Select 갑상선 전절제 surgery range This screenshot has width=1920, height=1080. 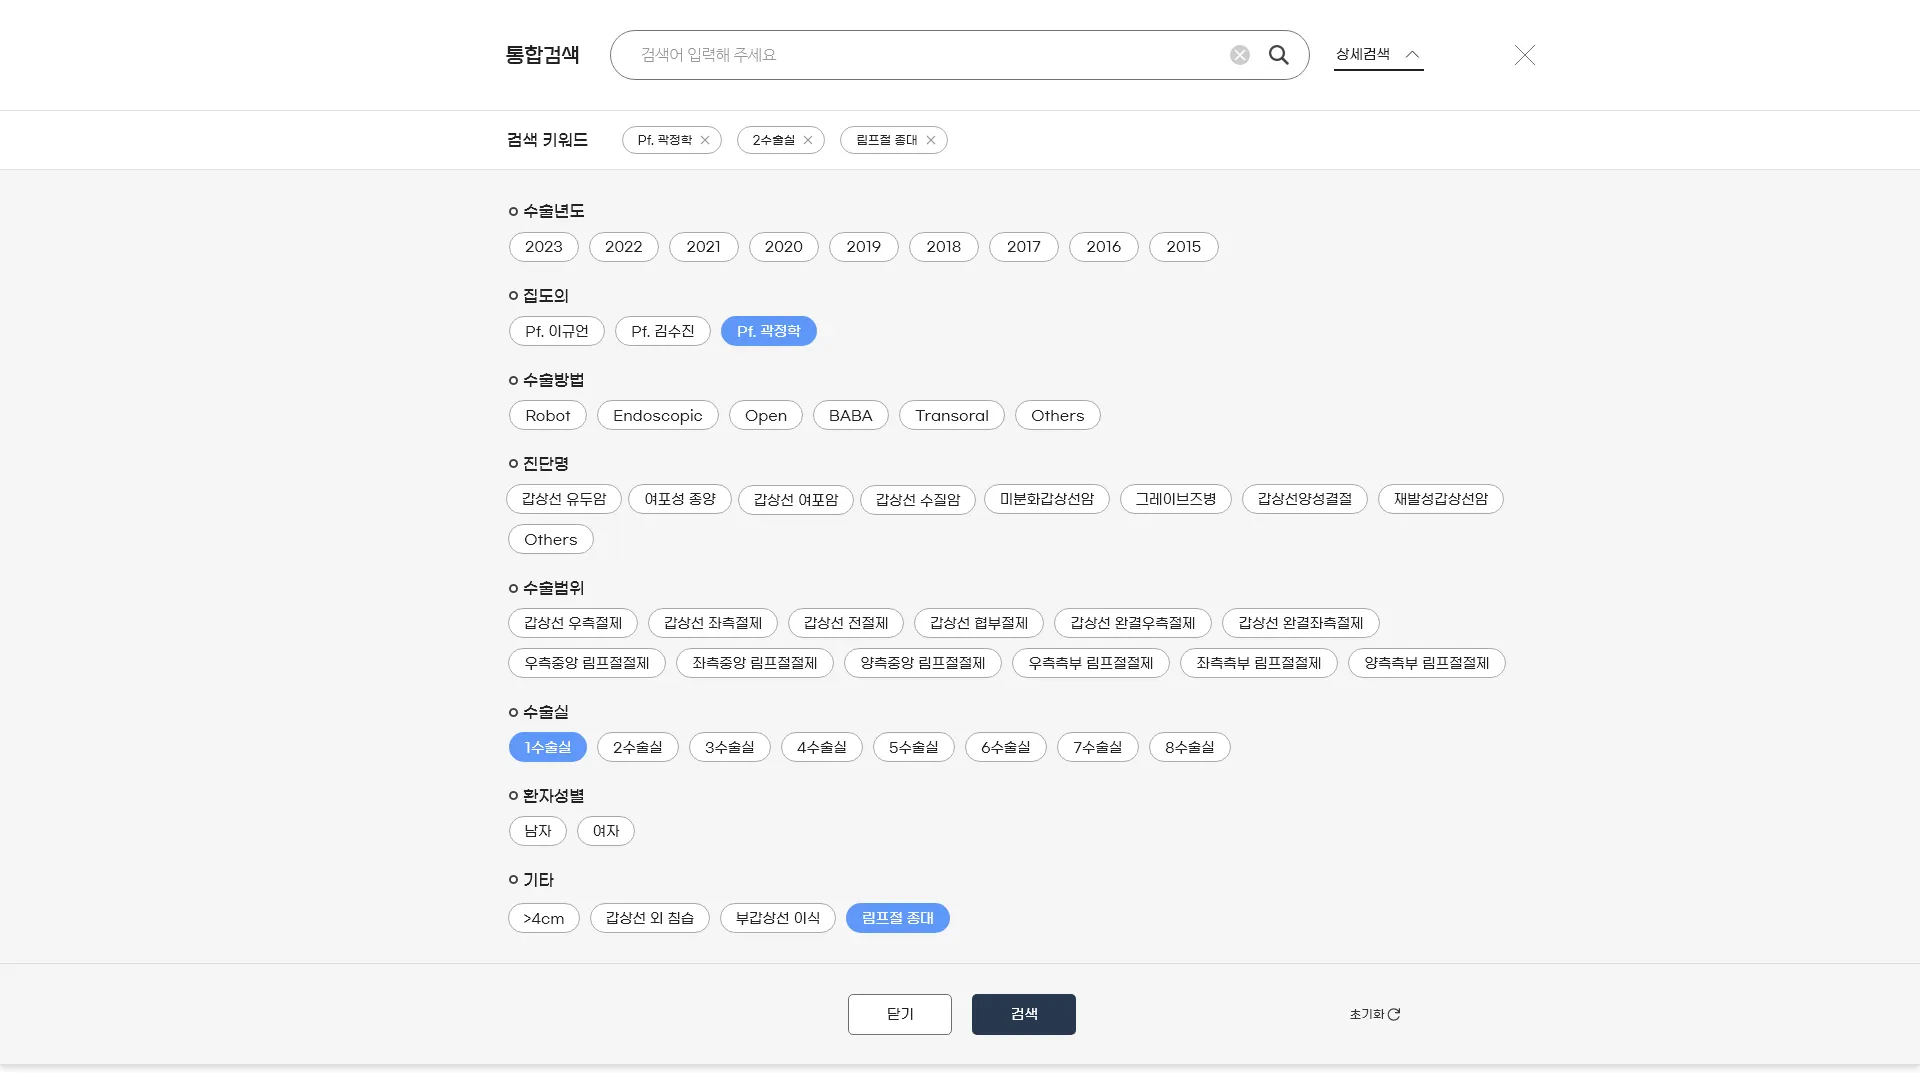[x=845, y=623]
